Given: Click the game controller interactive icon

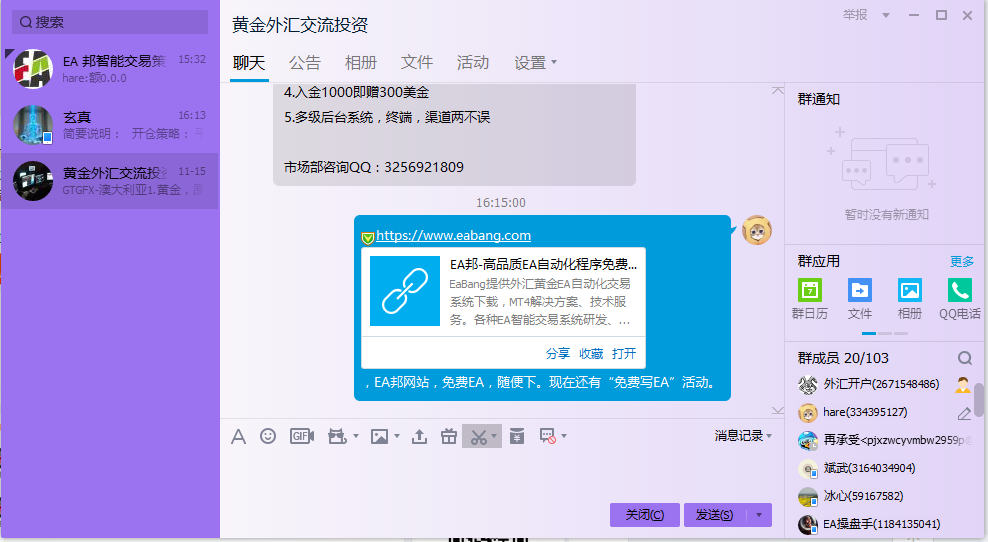Looking at the screenshot, I should tap(338, 436).
